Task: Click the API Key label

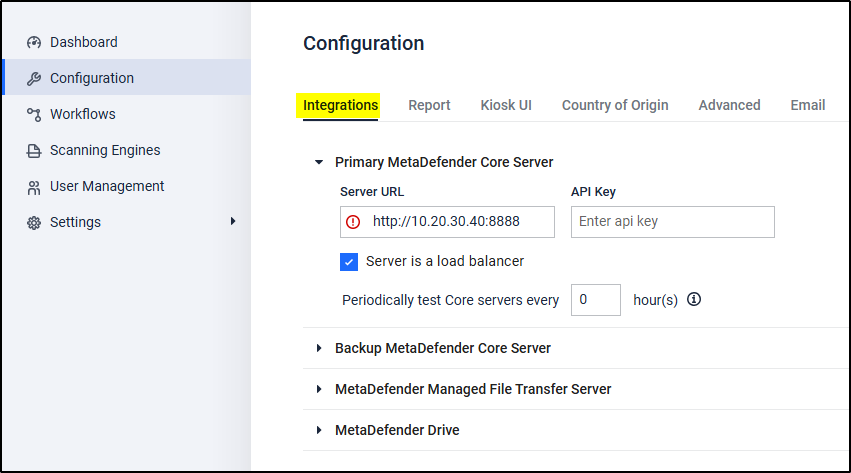Action: 593,191
